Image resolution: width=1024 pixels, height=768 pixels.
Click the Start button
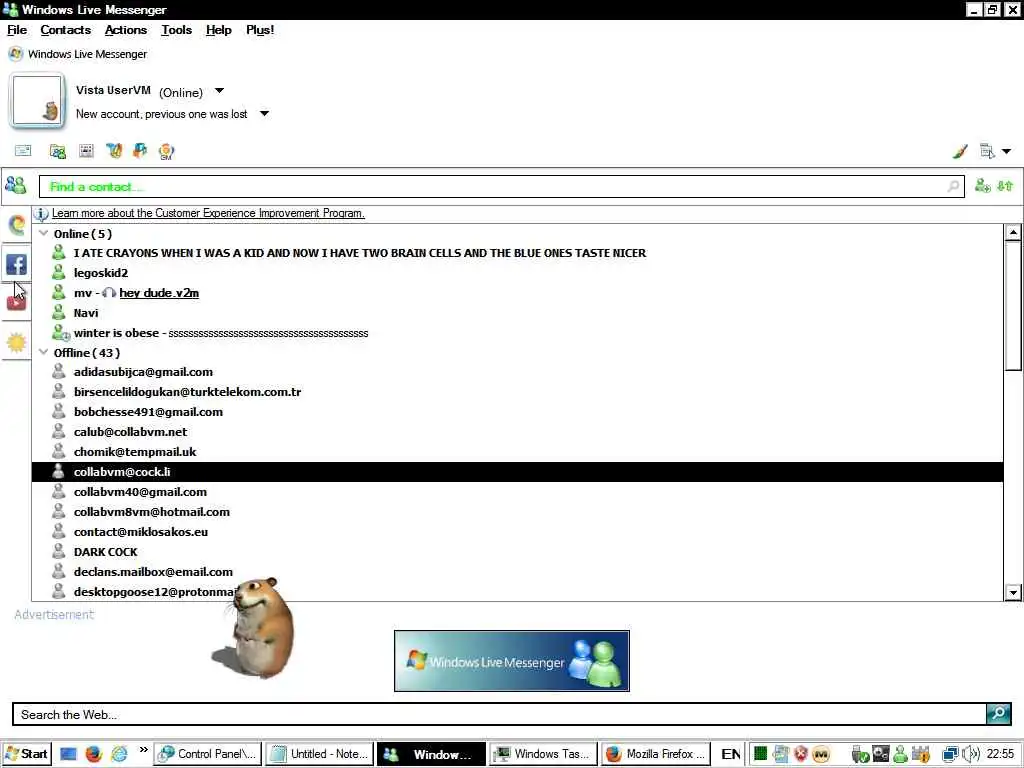pos(26,754)
